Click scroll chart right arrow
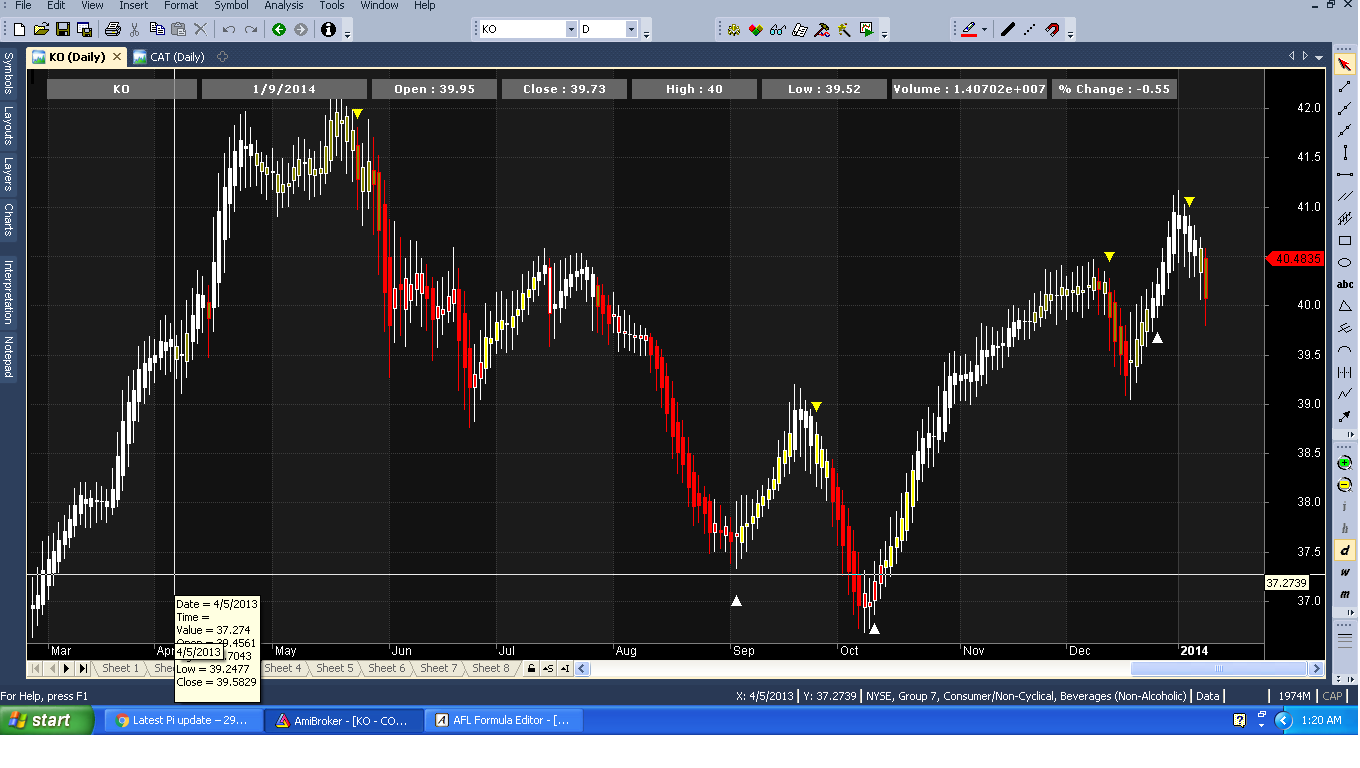 [1317, 668]
